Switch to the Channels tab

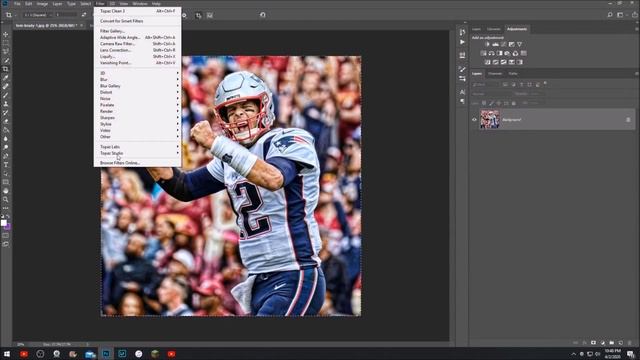(x=495, y=73)
